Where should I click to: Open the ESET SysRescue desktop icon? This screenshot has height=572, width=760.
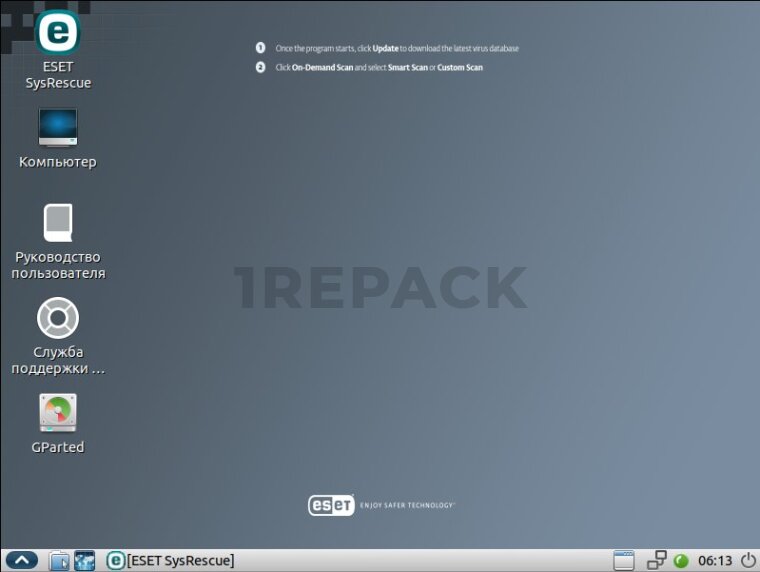[x=57, y=33]
